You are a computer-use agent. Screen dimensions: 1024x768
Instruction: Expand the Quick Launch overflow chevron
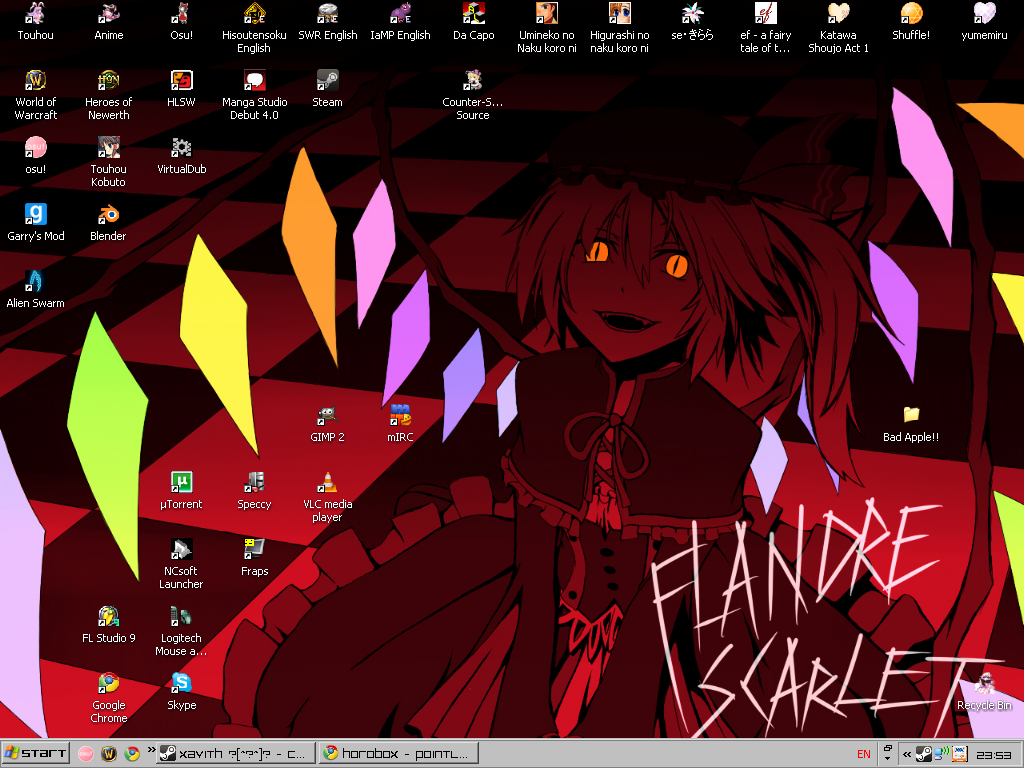pos(151,751)
